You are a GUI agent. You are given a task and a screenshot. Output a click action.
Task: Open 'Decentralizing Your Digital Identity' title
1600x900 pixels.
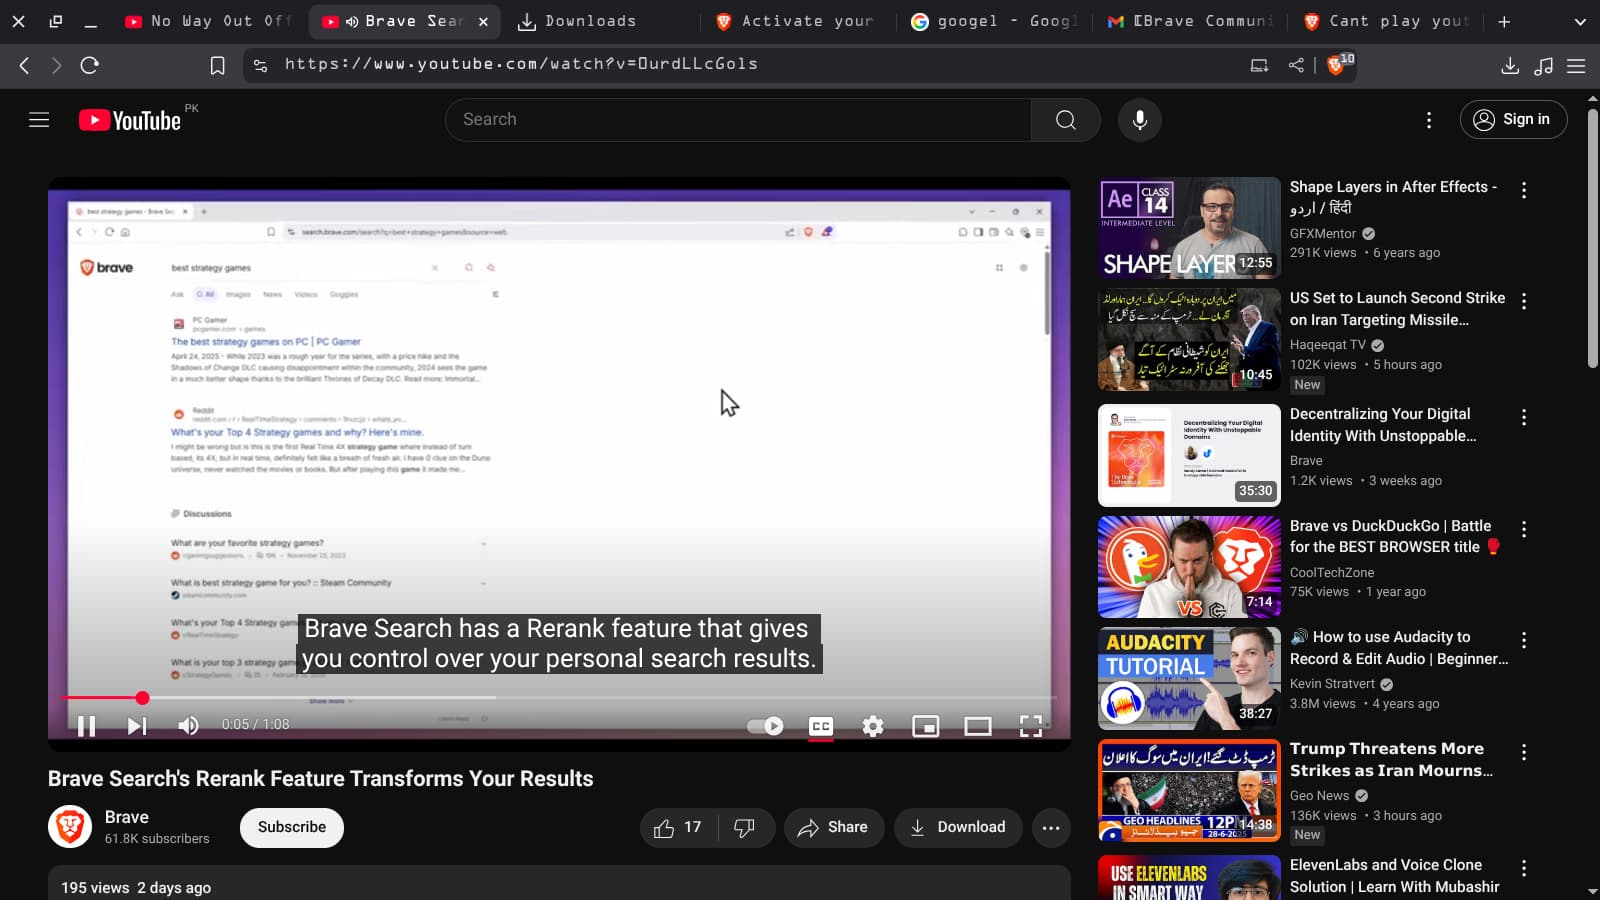(x=1383, y=425)
